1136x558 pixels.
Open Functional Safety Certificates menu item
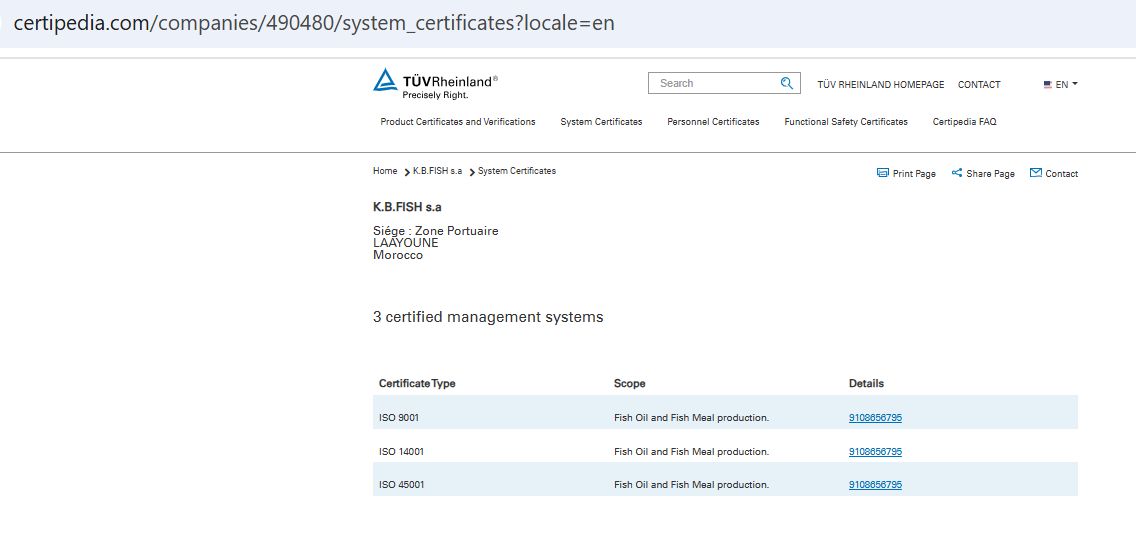click(845, 122)
